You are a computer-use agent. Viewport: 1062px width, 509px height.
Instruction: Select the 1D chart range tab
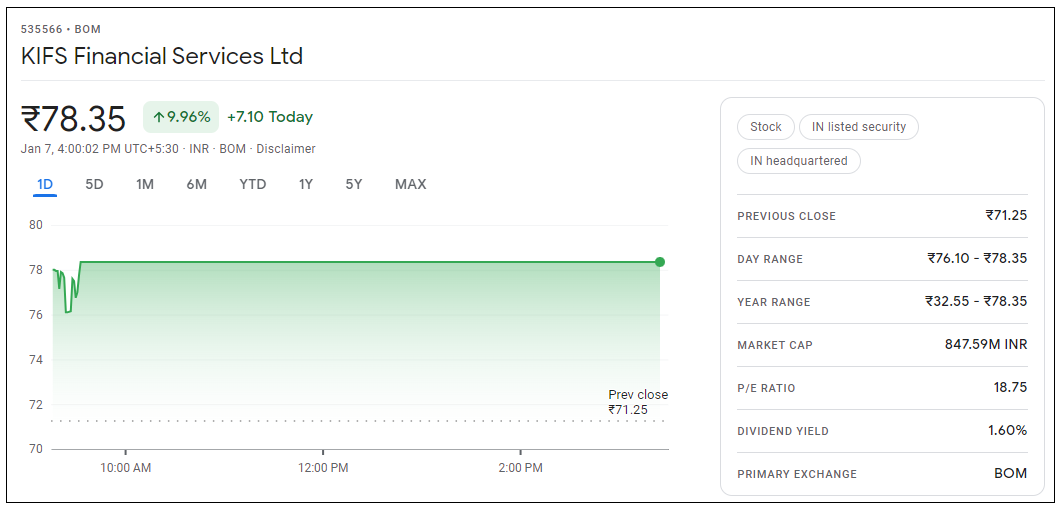click(x=45, y=184)
